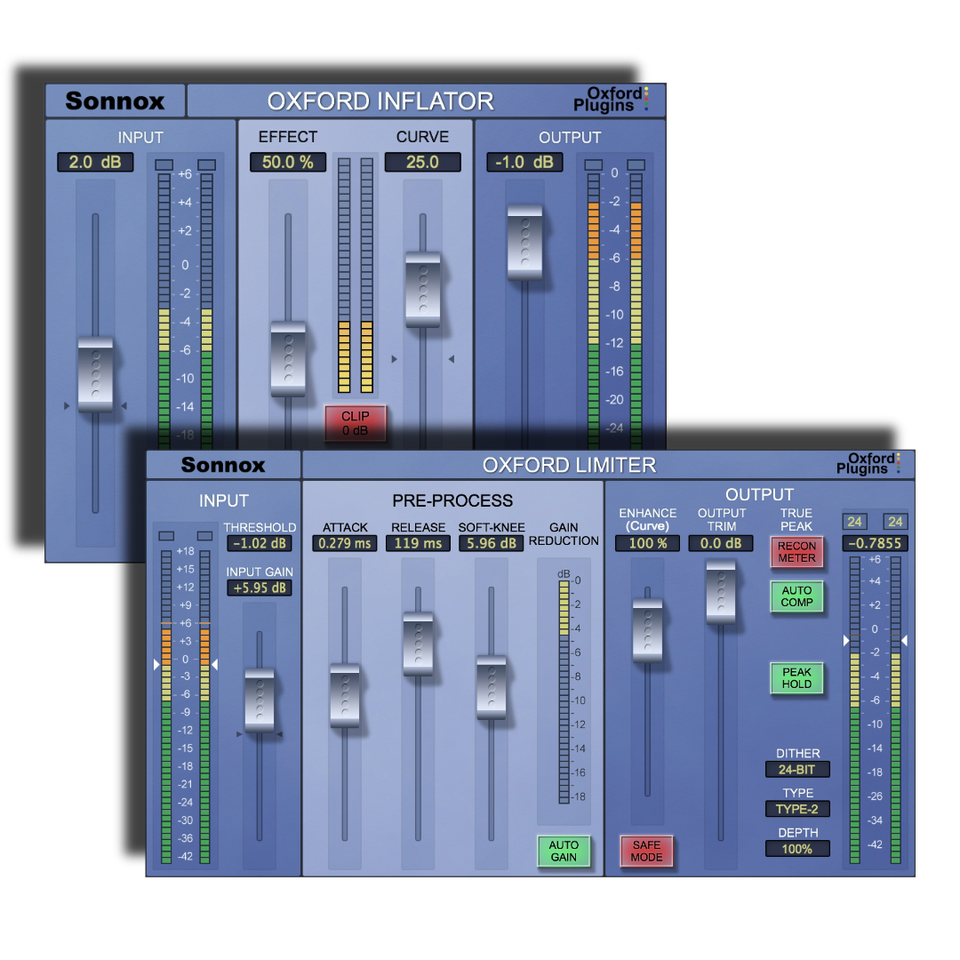This screenshot has height=960, width=960.
Task: Toggle the AUTO GAIN button
Action: (x=564, y=851)
